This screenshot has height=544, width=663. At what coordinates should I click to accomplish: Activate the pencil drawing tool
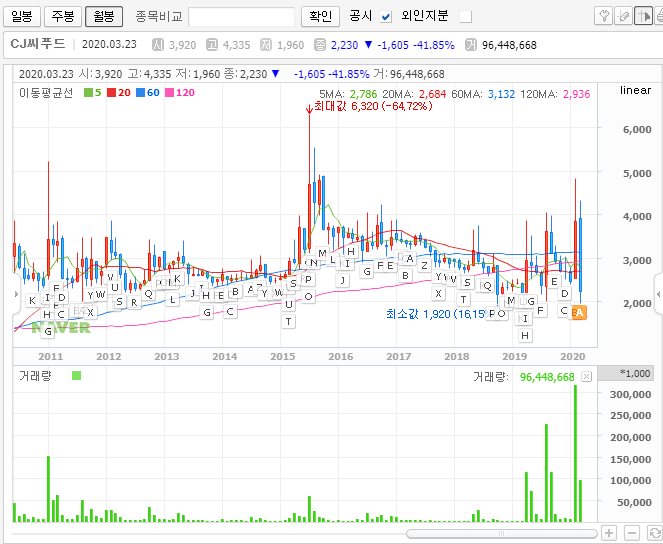[623, 16]
